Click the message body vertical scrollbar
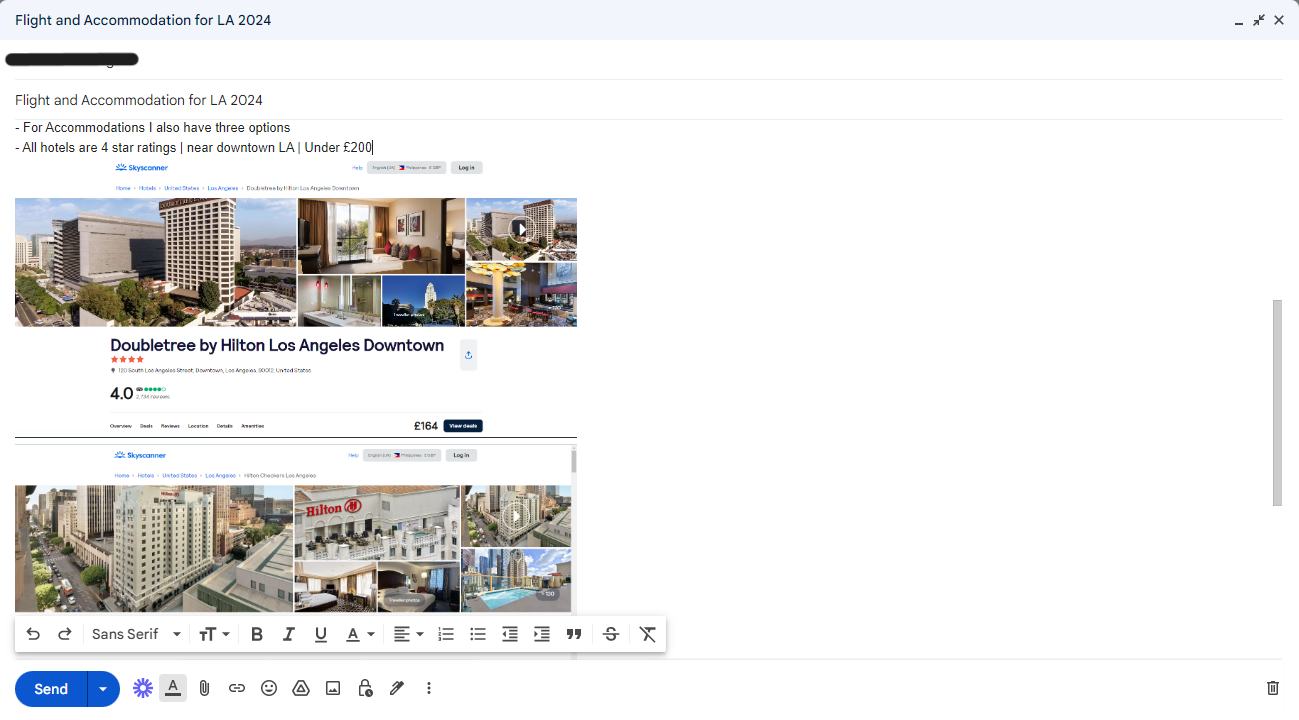The width and height of the screenshot is (1299, 720). [x=1277, y=402]
